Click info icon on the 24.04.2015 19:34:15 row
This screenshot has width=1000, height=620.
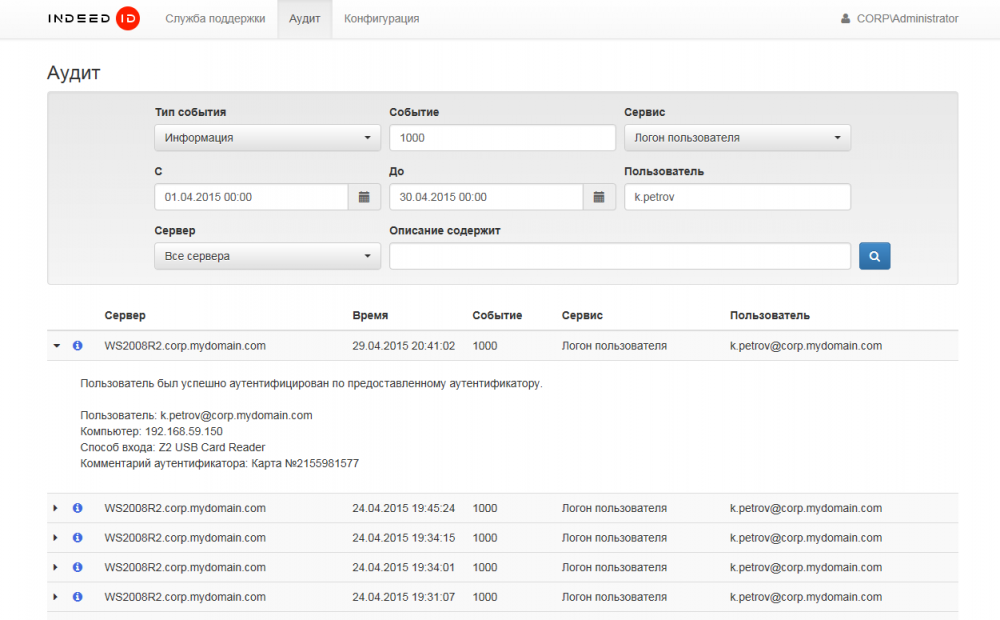[78, 538]
